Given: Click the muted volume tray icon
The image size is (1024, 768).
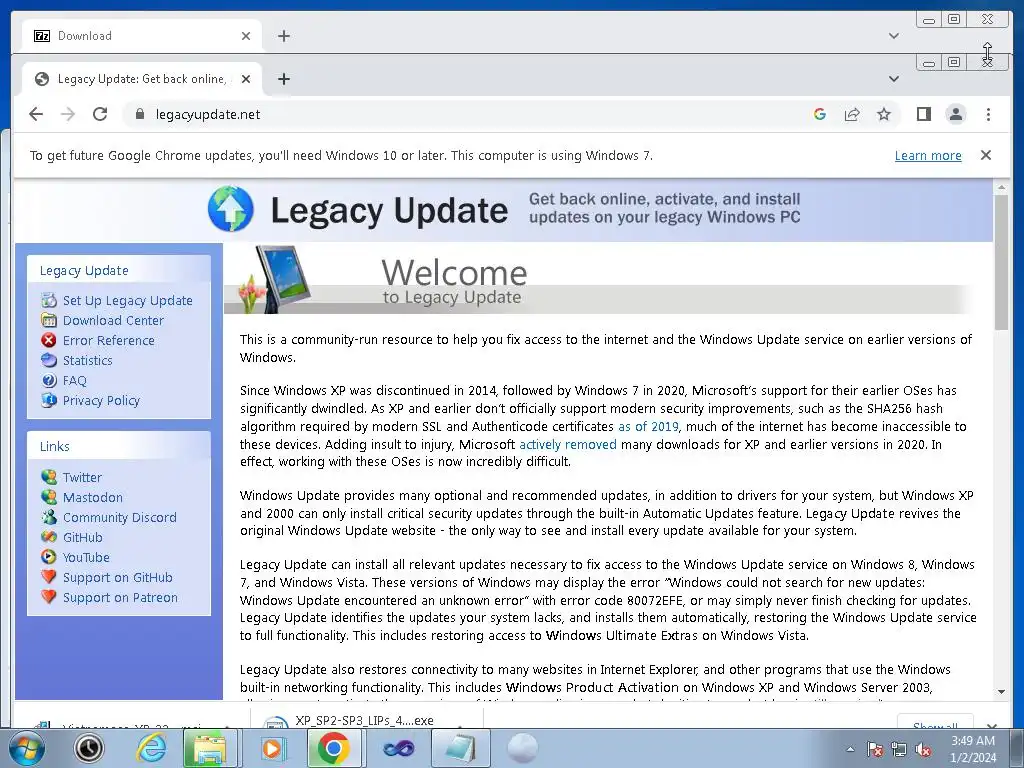Looking at the screenshot, I should click(923, 750).
